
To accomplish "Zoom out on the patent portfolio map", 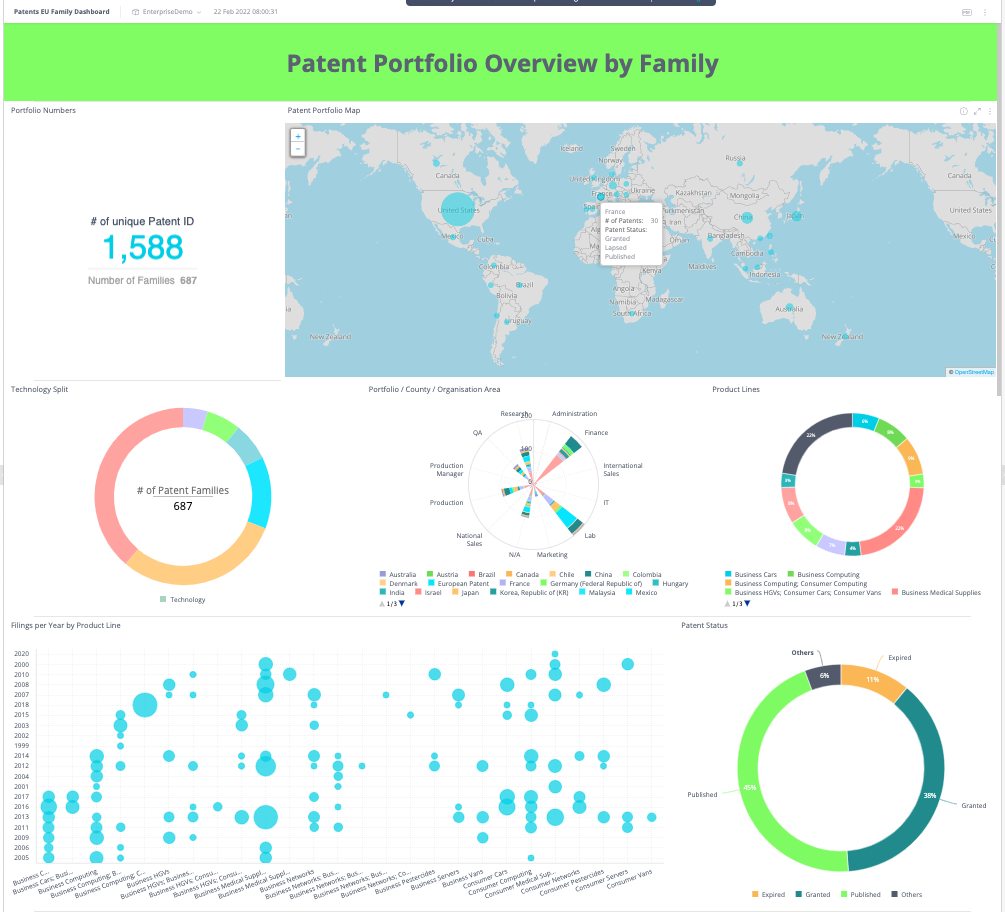I will (297, 149).
